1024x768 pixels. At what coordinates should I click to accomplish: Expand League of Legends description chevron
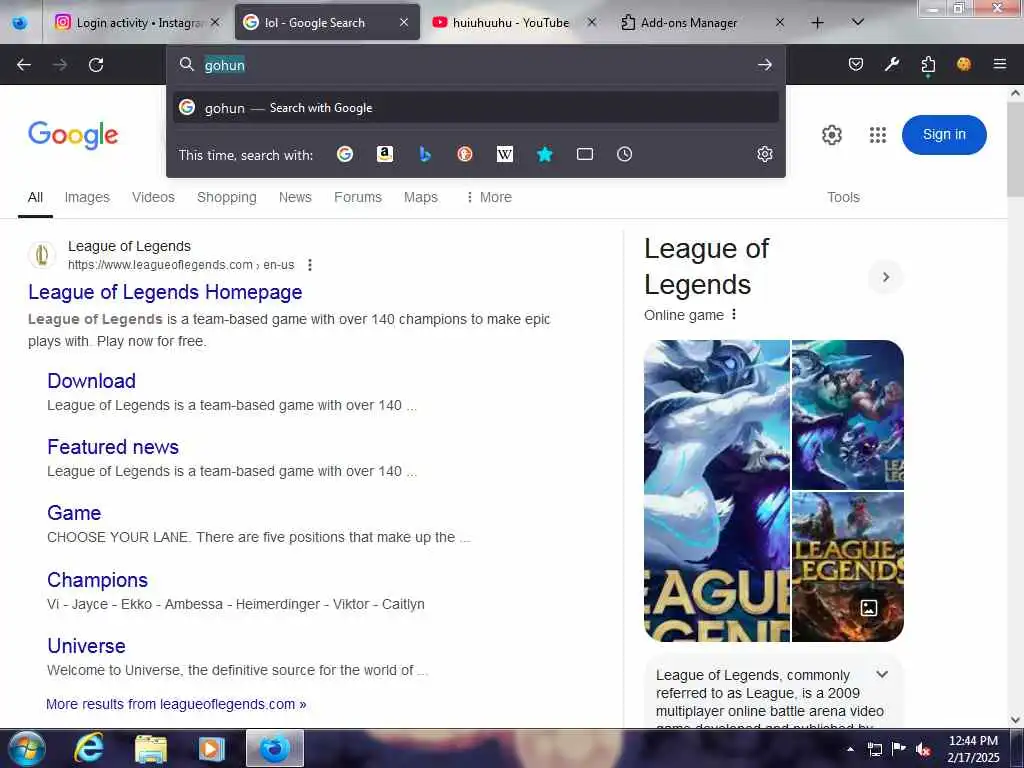click(x=882, y=675)
